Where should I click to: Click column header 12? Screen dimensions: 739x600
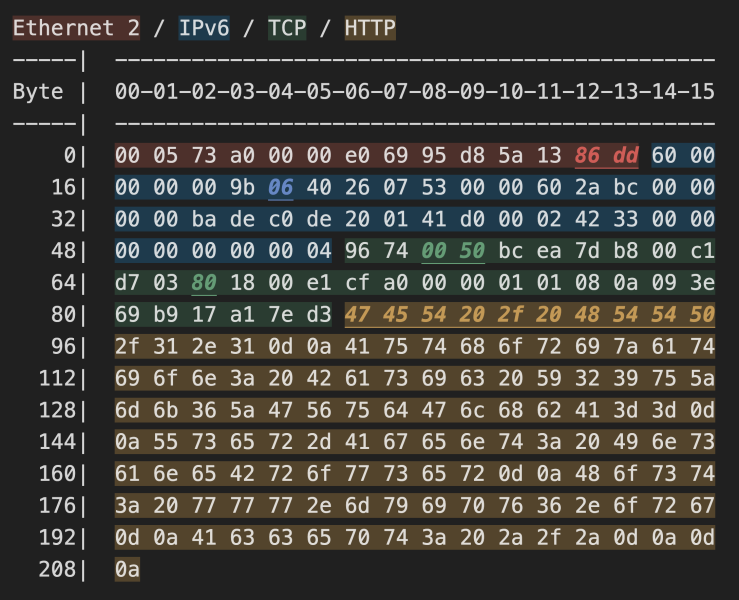587,91
